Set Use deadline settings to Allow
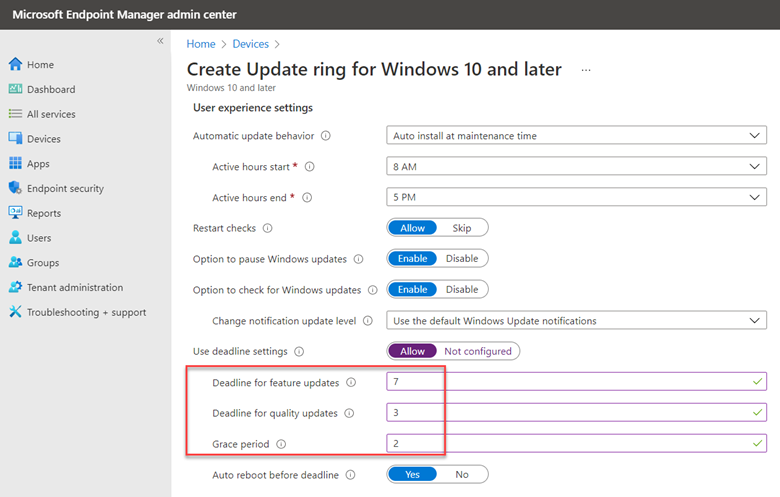 pos(412,351)
